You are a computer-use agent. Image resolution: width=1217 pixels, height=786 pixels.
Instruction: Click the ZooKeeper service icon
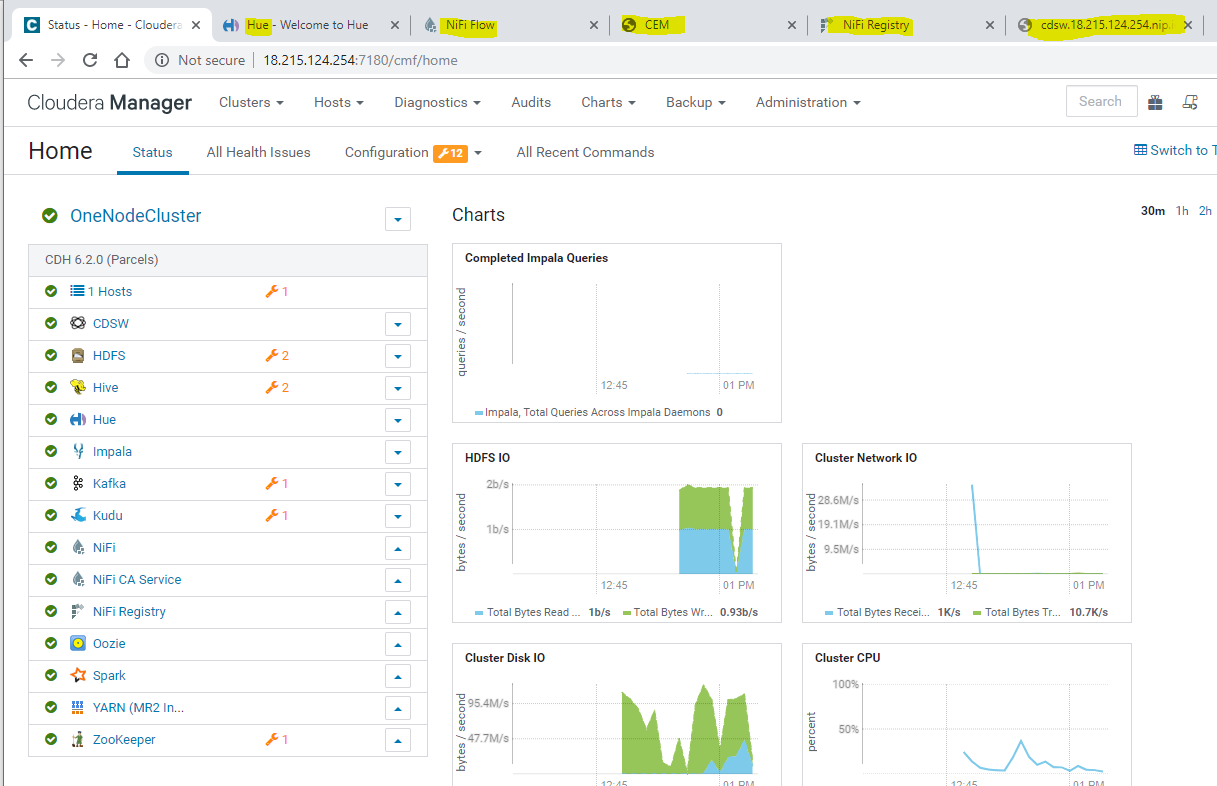pos(78,739)
